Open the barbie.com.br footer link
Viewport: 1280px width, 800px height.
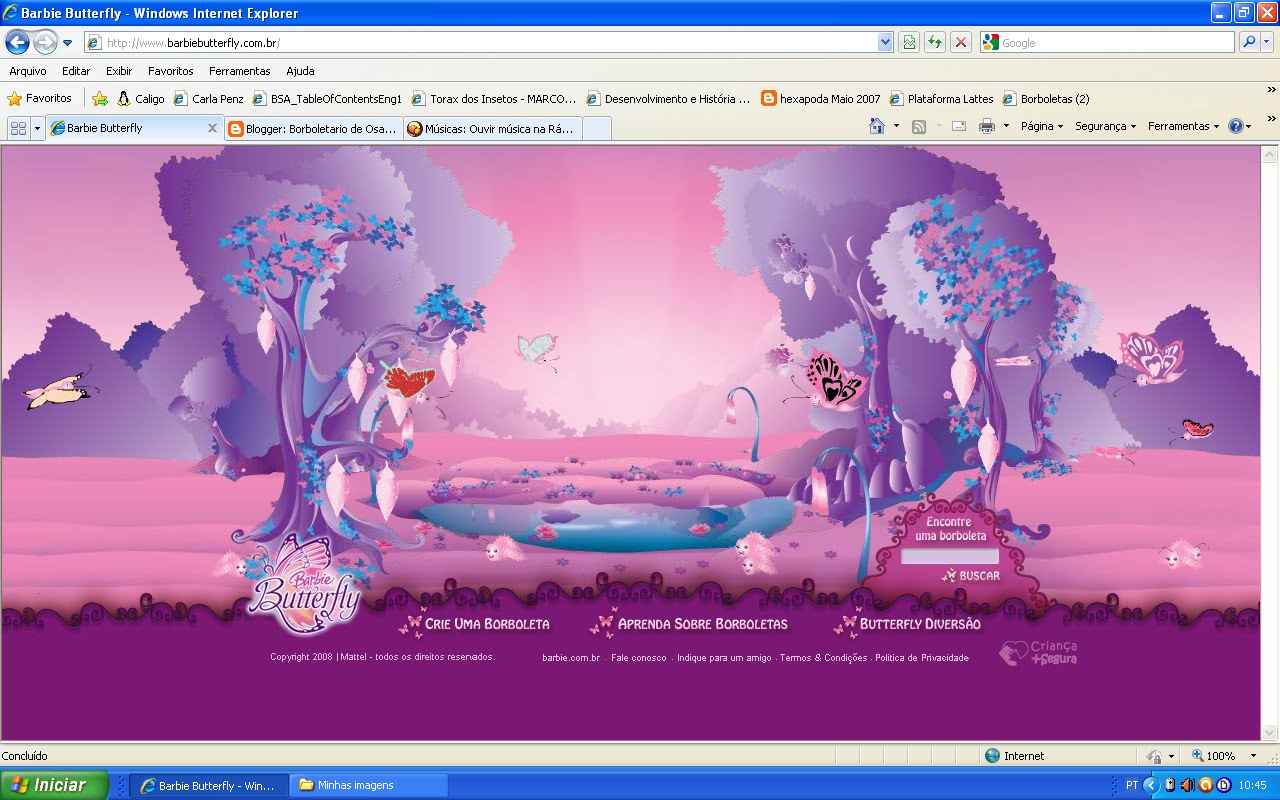(571, 658)
